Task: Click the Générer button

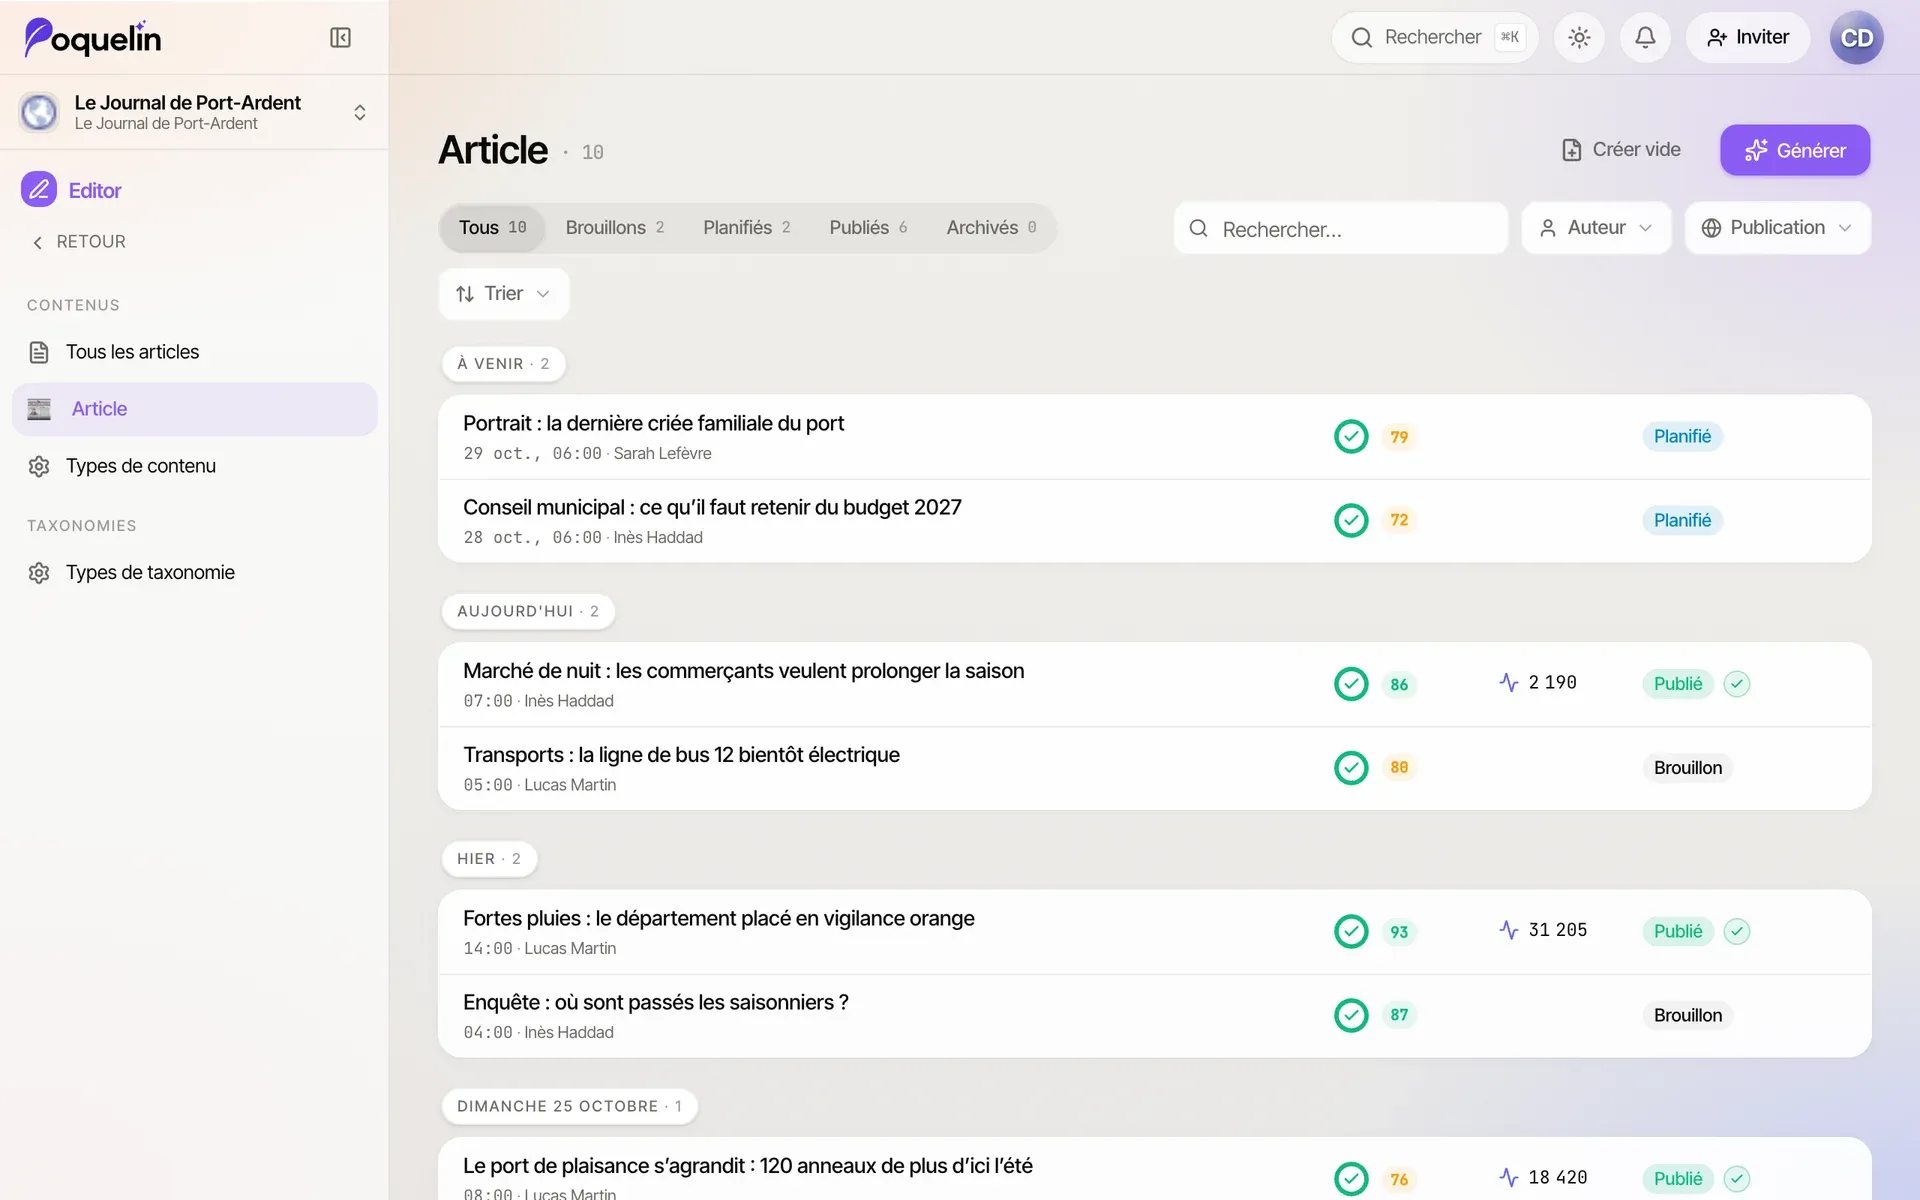Action: click(1795, 150)
